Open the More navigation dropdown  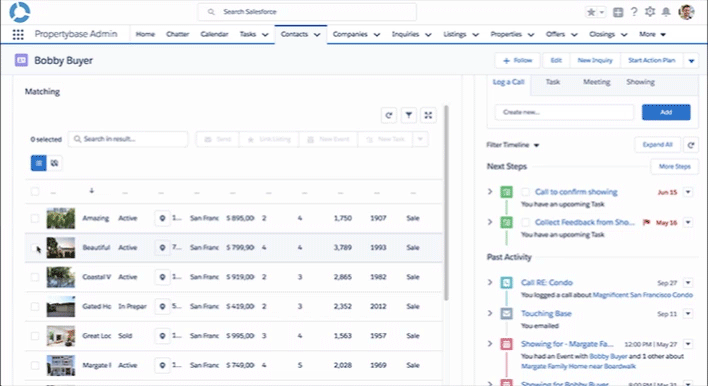[x=652, y=34]
